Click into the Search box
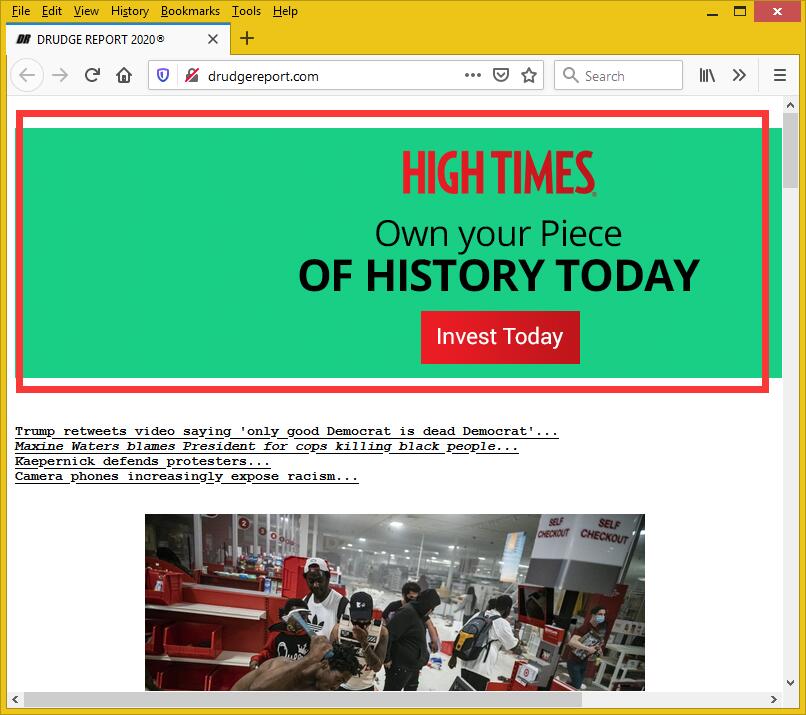Image resolution: width=806 pixels, height=715 pixels. (x=618, y=76)
